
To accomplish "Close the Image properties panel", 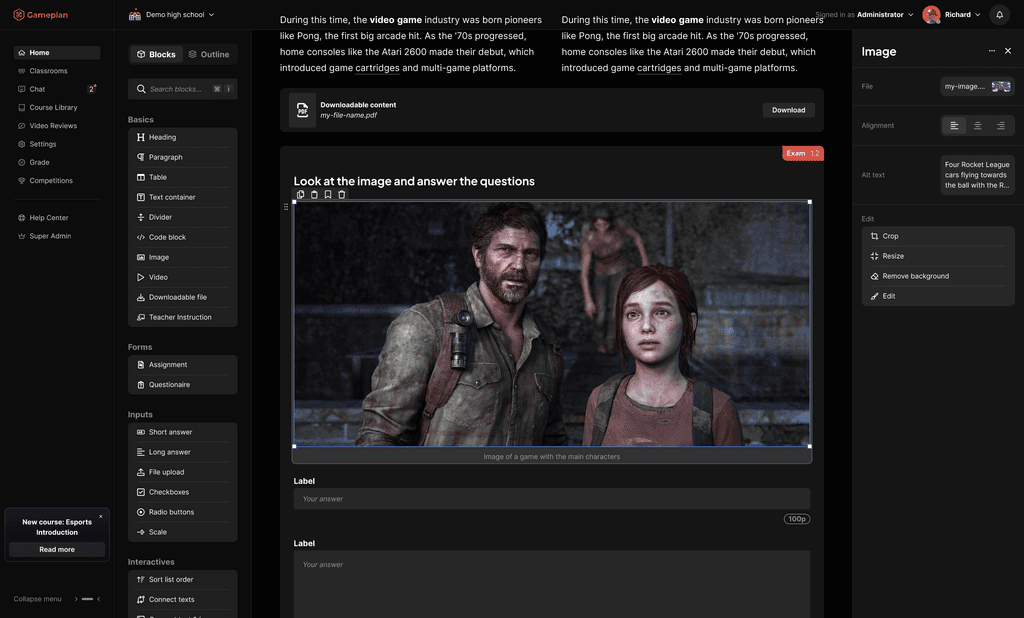I will (x=1008, y=51).
